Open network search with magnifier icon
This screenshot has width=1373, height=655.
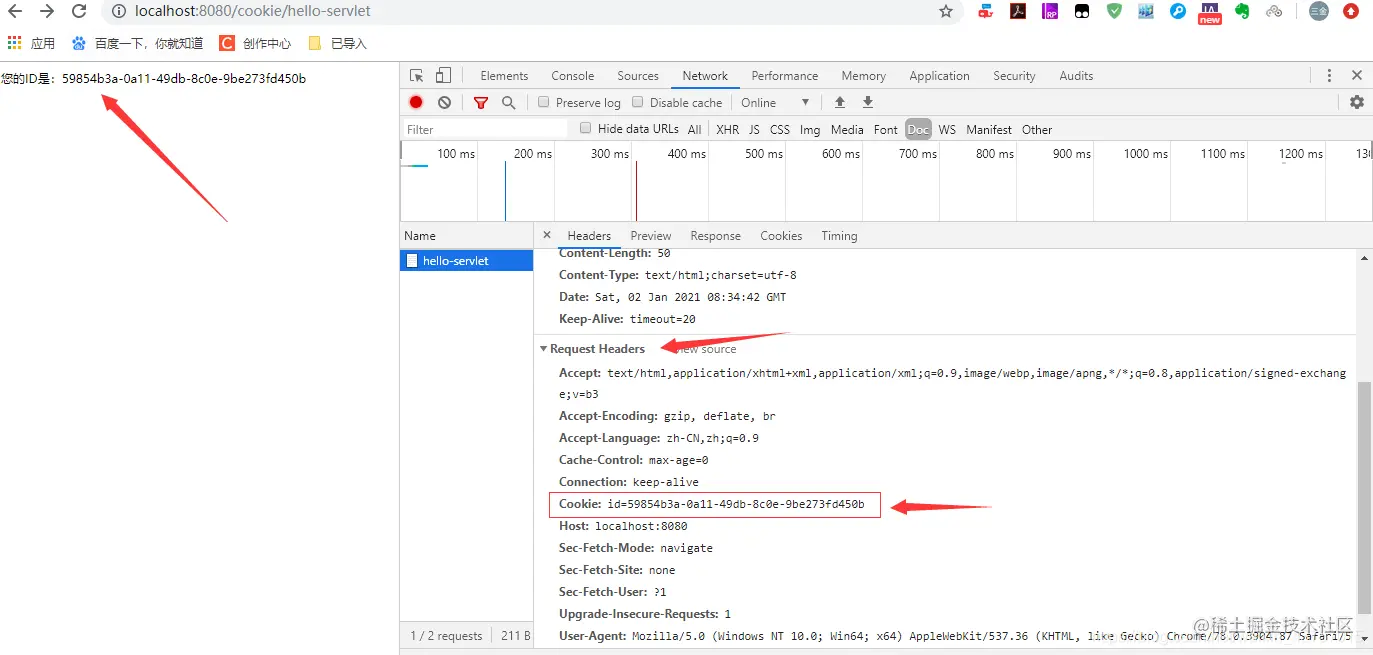tap(508, 102)
